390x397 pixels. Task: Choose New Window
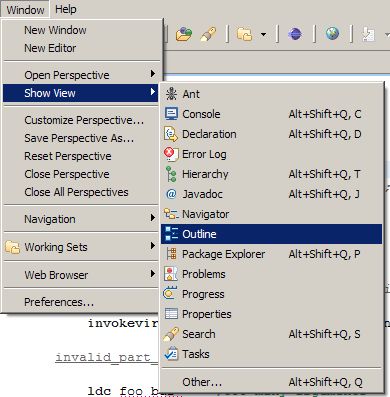pyautogui.click(x=82, y=30)
